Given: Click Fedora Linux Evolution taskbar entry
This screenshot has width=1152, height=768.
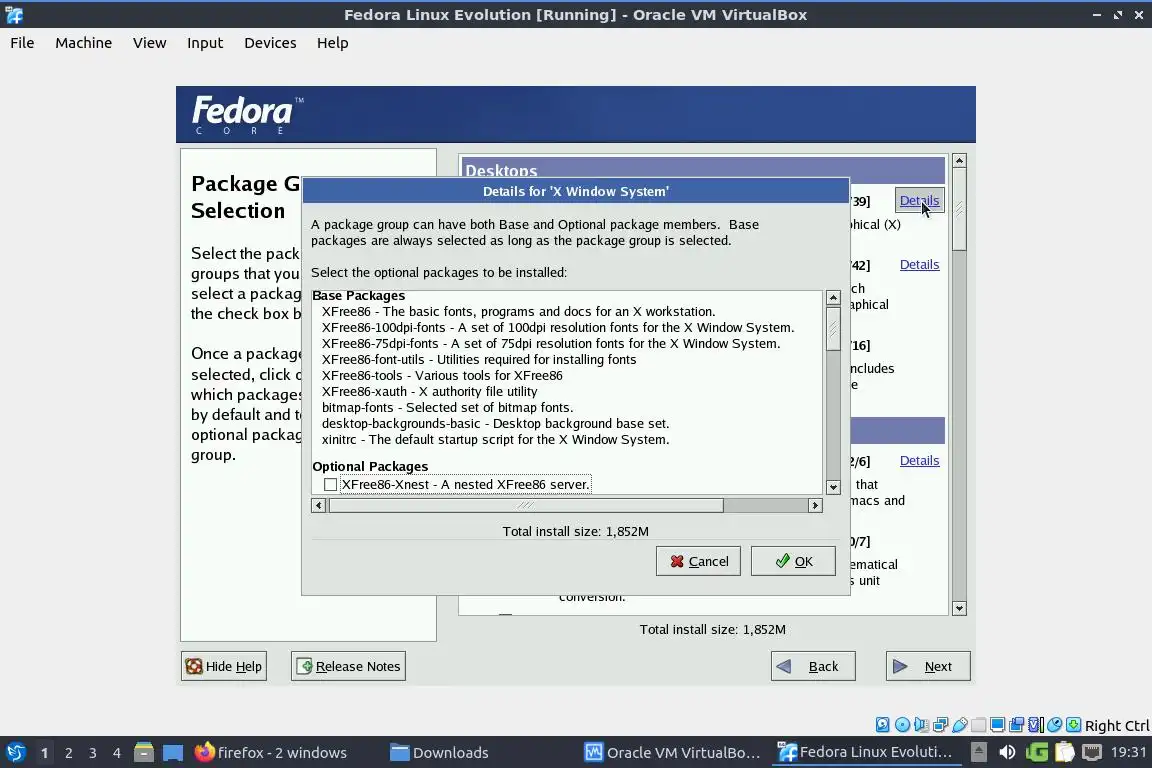Looking at the screenshot, I should click(866, 752).
